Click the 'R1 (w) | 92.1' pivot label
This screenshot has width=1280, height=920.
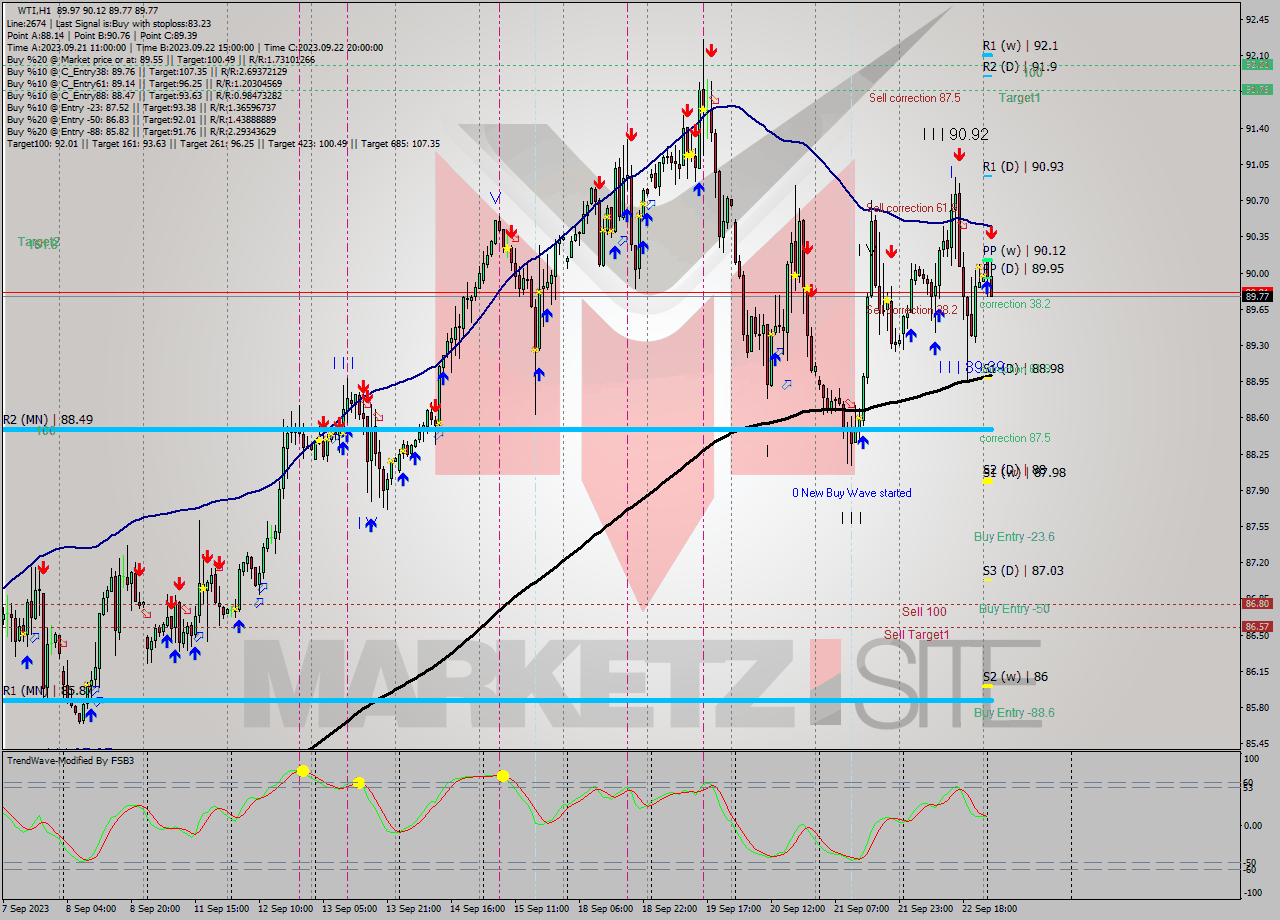coord(1020,46)
